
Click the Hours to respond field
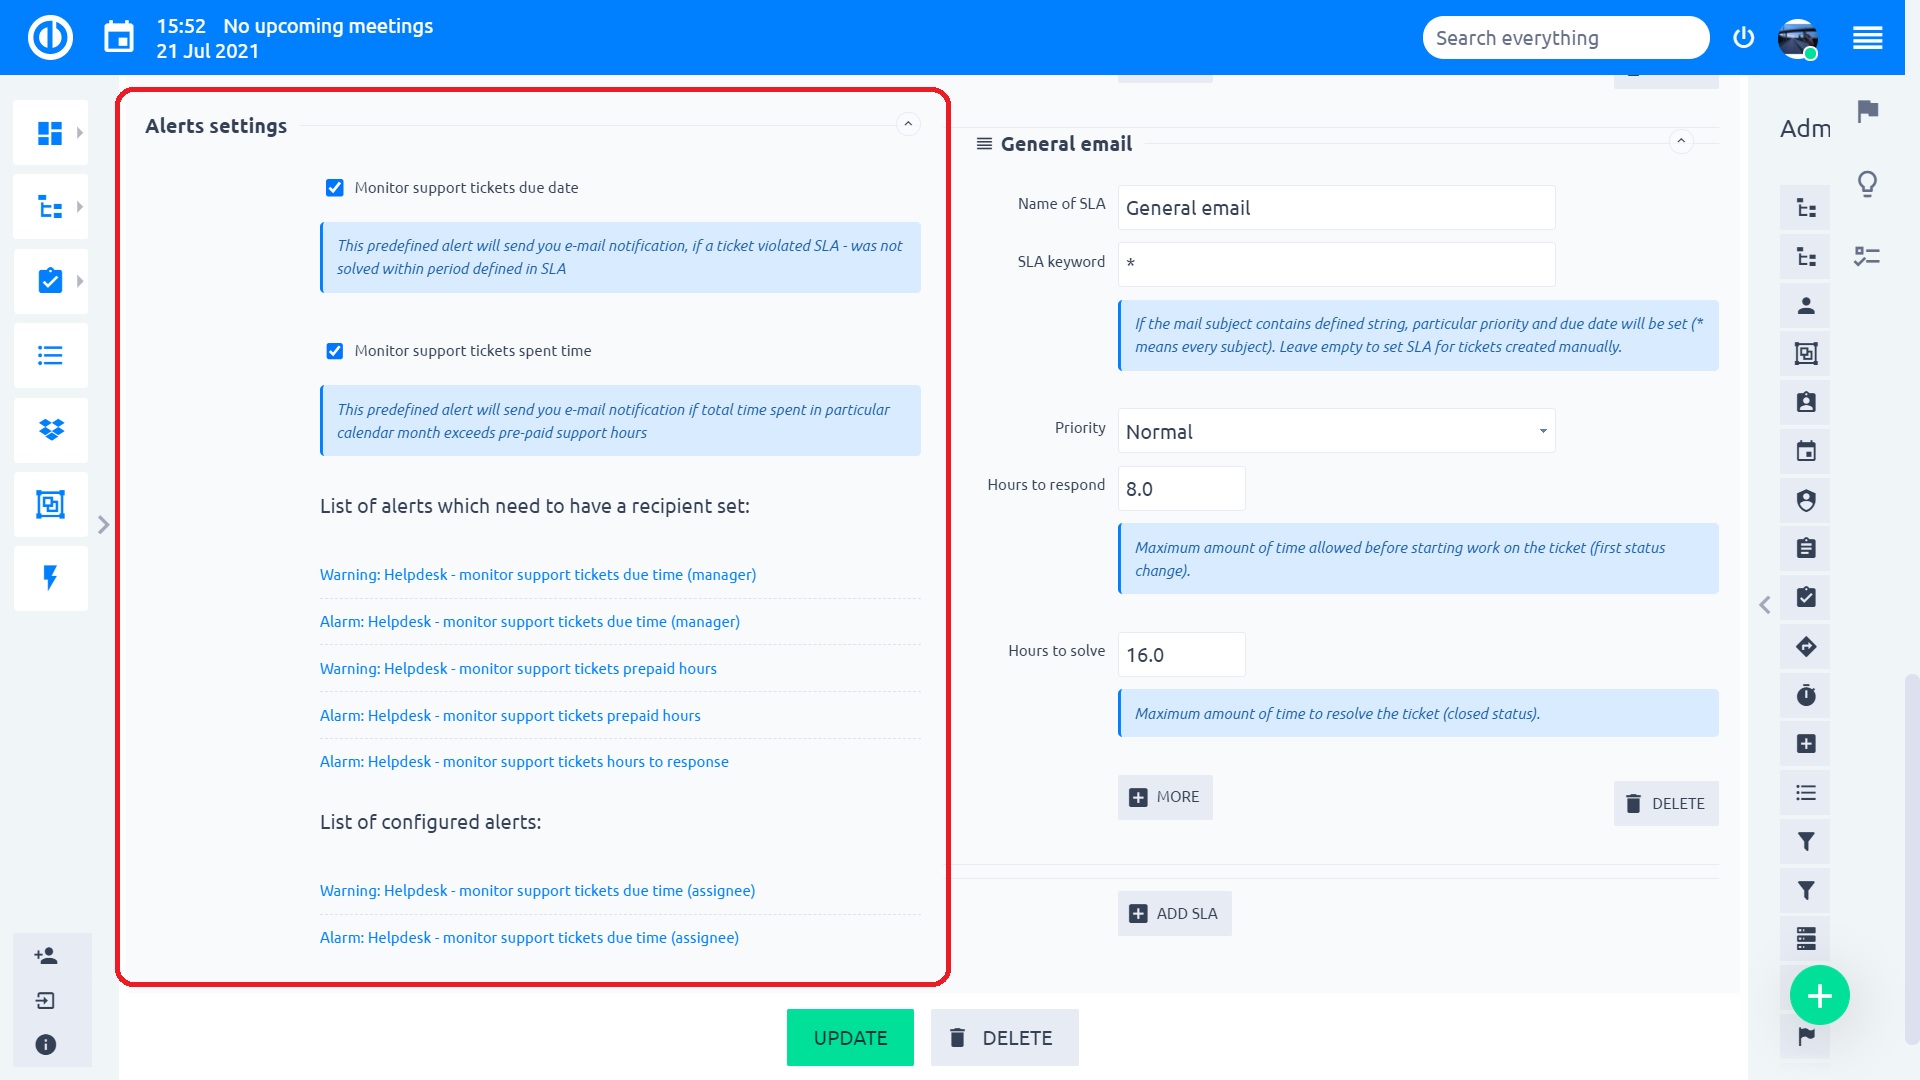click(x=1181, y=489)
